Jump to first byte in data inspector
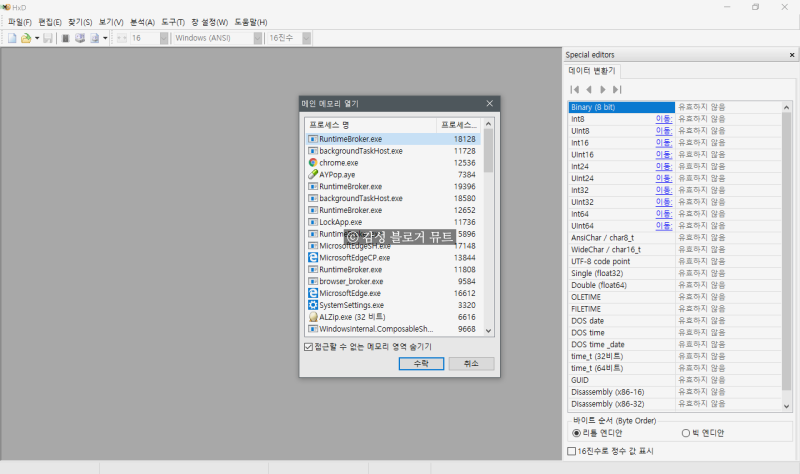 pos(574,90)
